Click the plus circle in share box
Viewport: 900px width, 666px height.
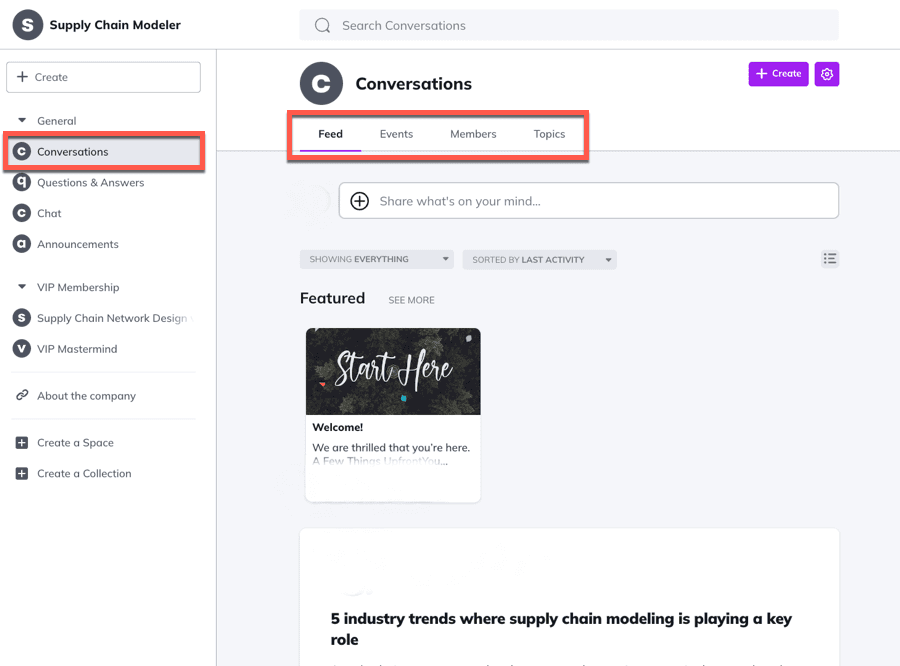tap(360, 201)
